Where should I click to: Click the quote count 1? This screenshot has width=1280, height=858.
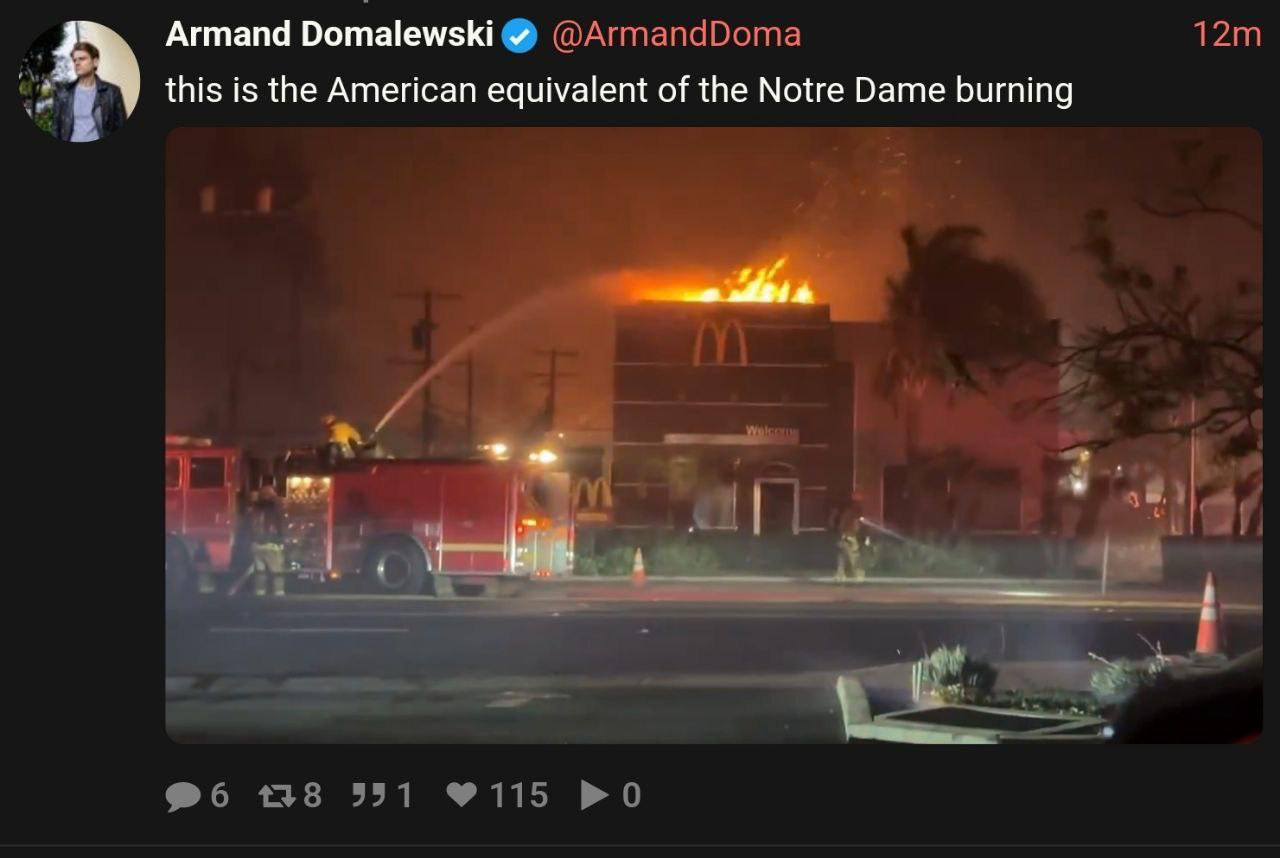405,795
